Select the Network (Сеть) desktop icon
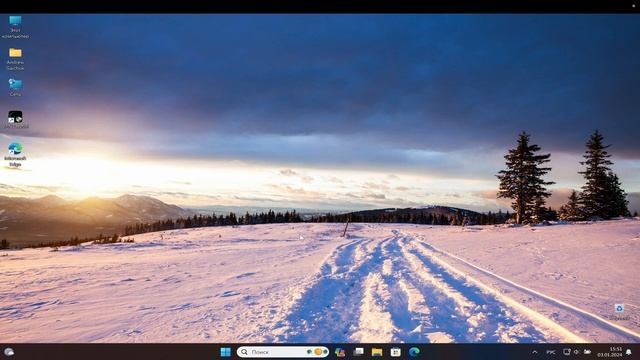 [x=15, y=87]
